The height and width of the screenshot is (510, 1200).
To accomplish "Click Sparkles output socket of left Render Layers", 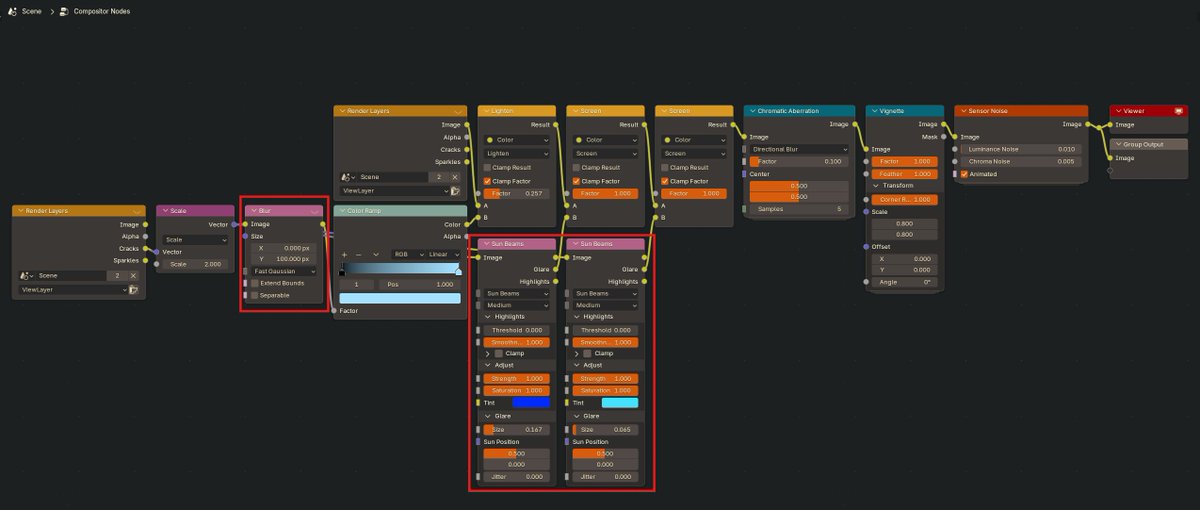I will [146, 260].
